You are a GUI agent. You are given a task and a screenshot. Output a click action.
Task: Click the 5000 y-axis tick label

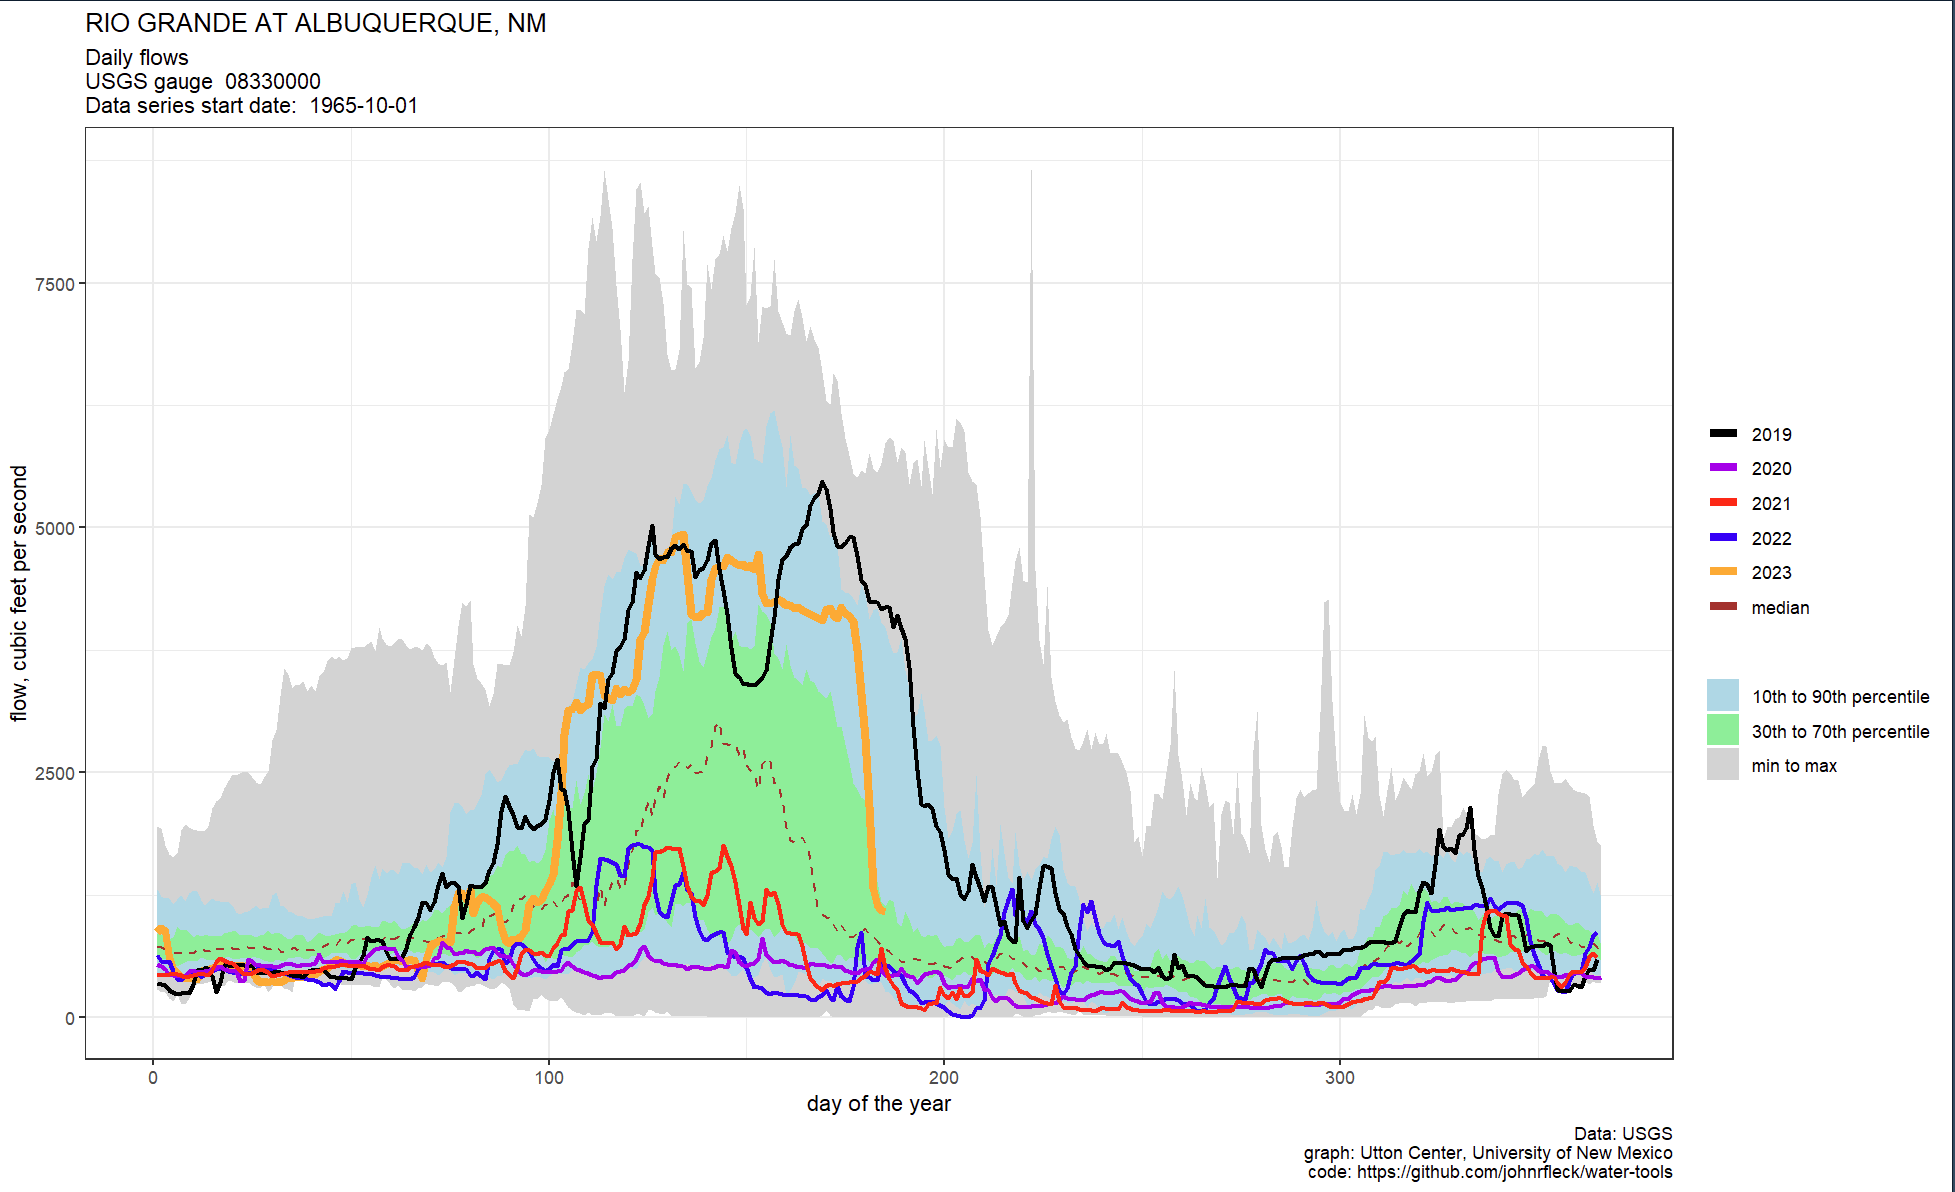click(x=55, y=528)
